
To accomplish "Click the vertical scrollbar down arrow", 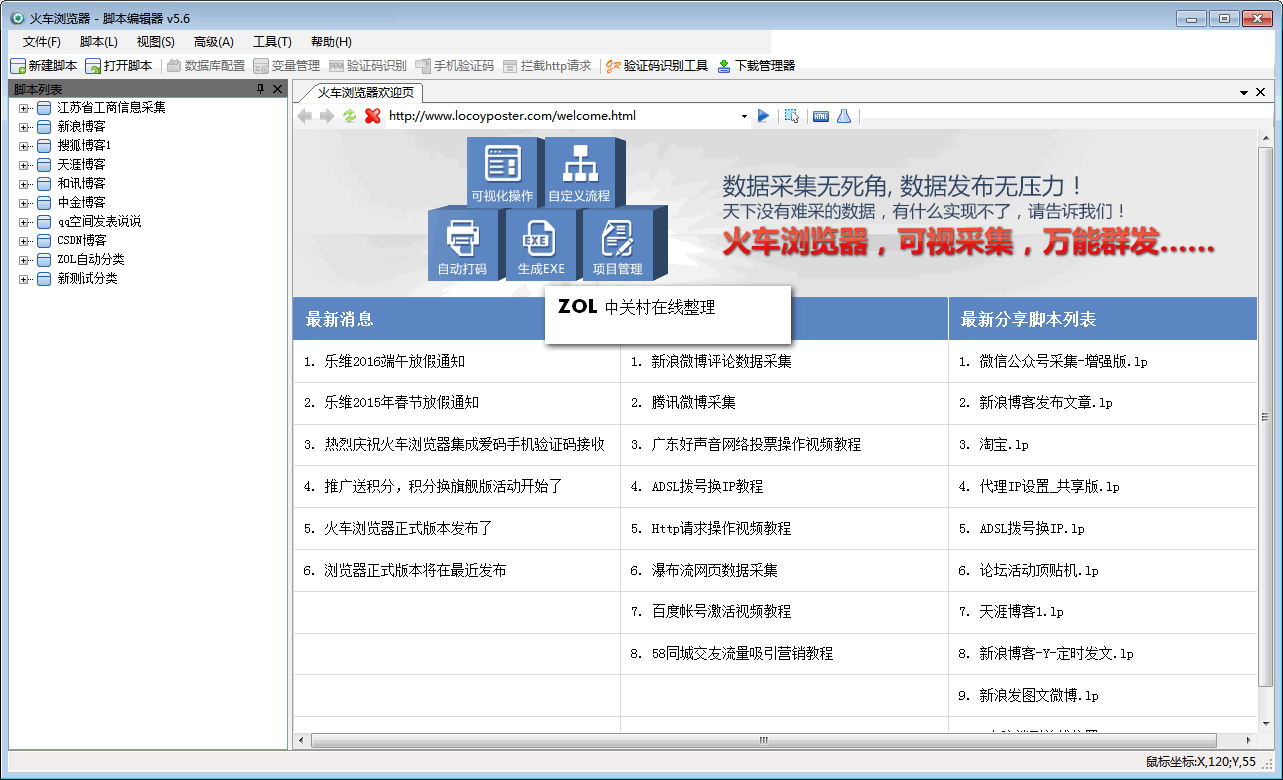I will pos(1265,723).
